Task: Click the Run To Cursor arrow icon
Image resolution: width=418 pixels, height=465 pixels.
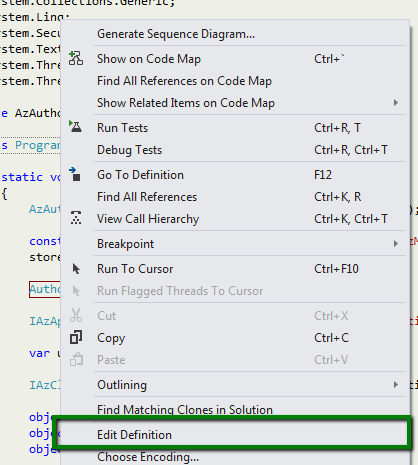Action: [76, 269]
